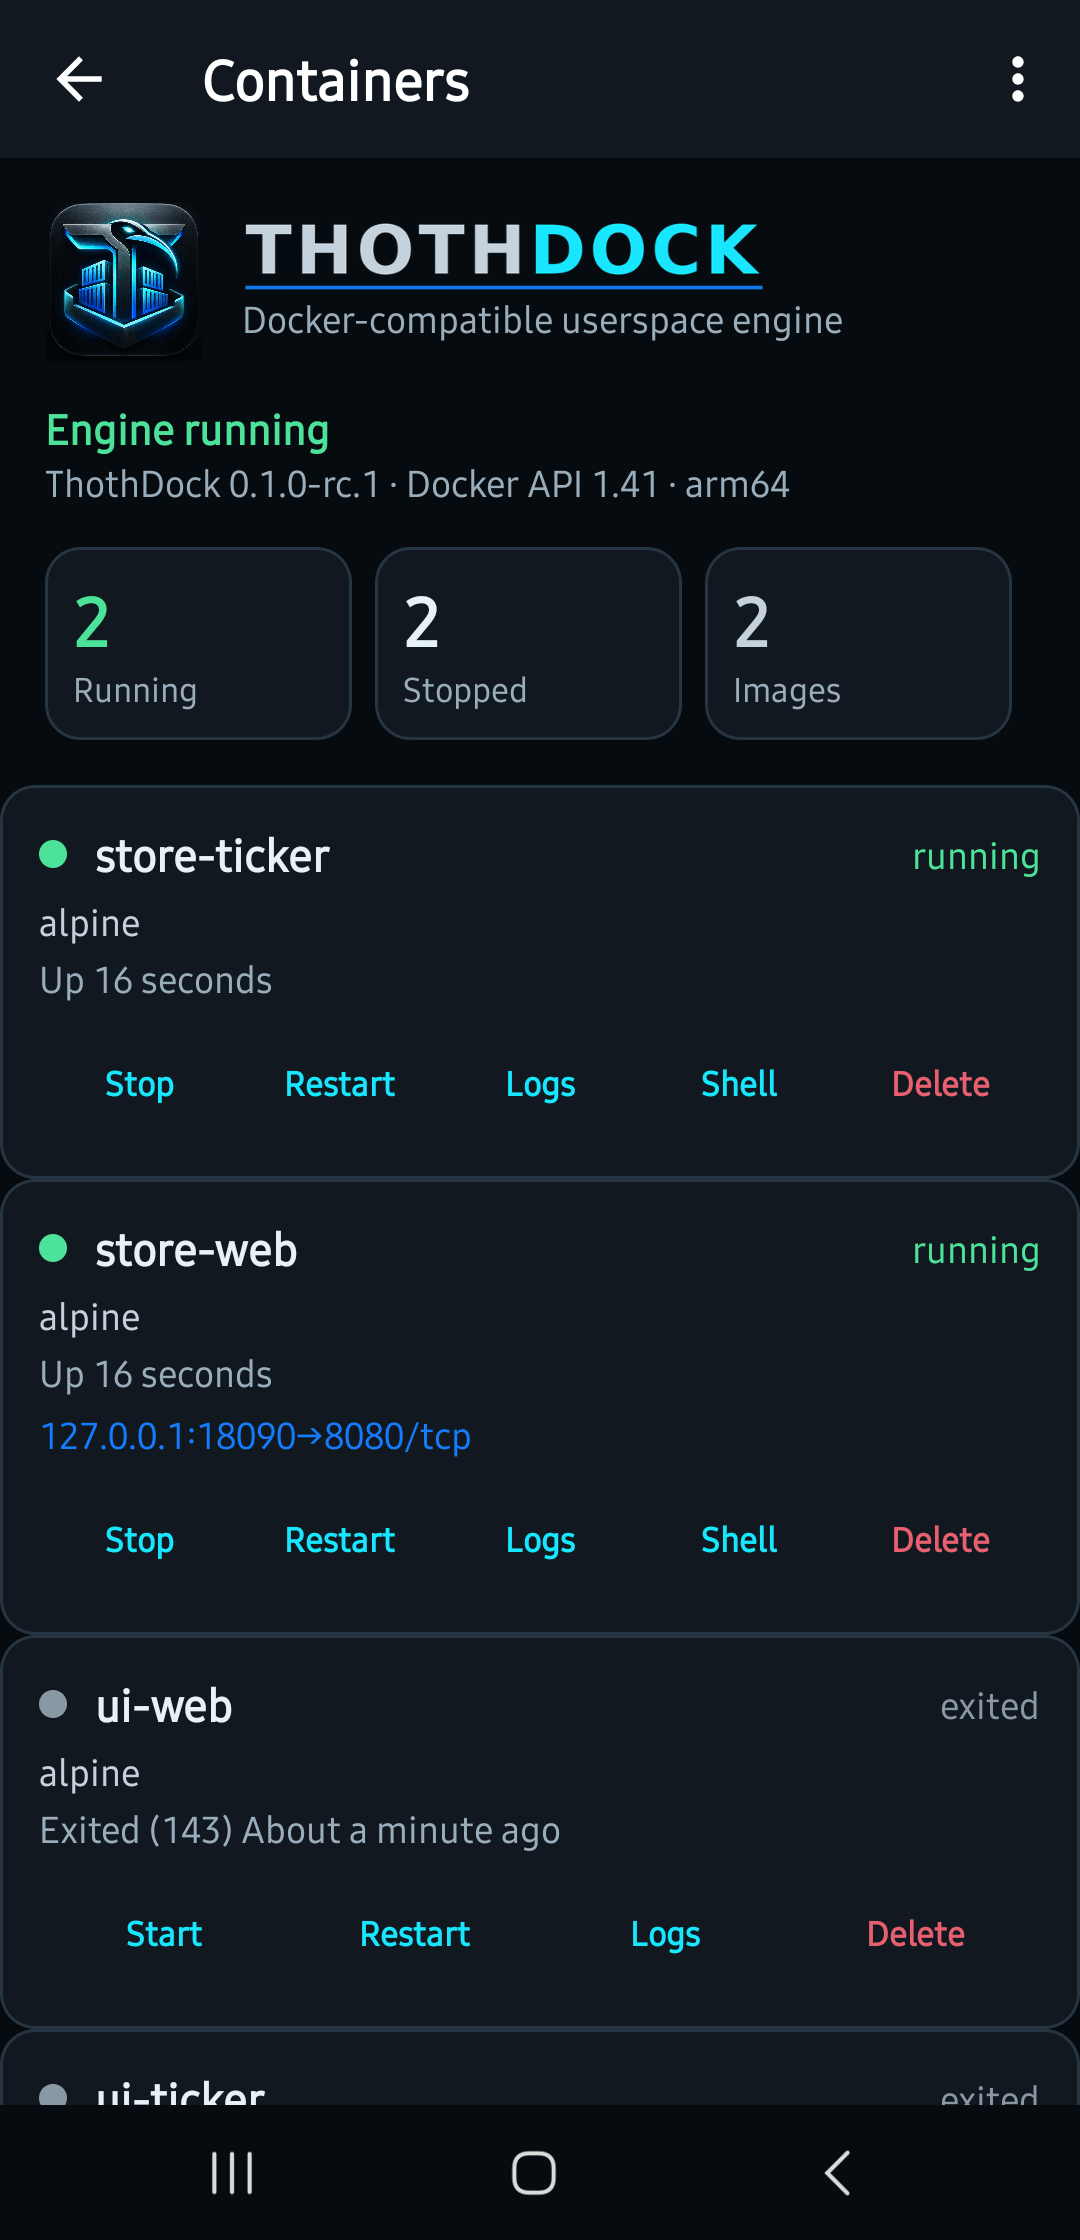Tap the gray status dot of ui-web
Viewport: 1080px width, 2240px height.
click(x=53, y=1704)
